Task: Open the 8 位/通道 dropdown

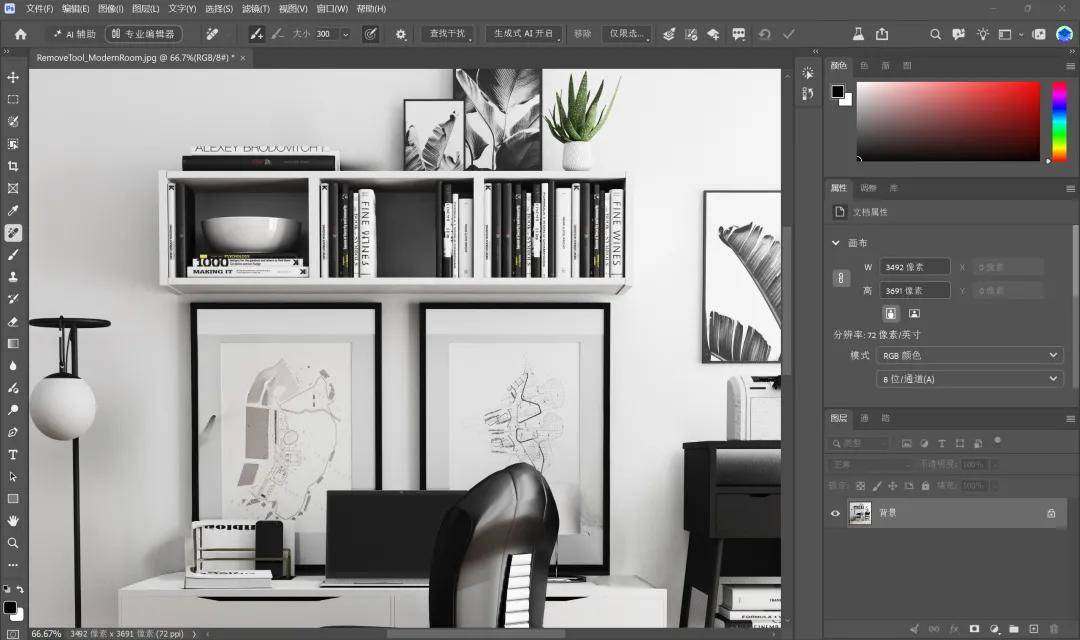Action: coord(969,379)
